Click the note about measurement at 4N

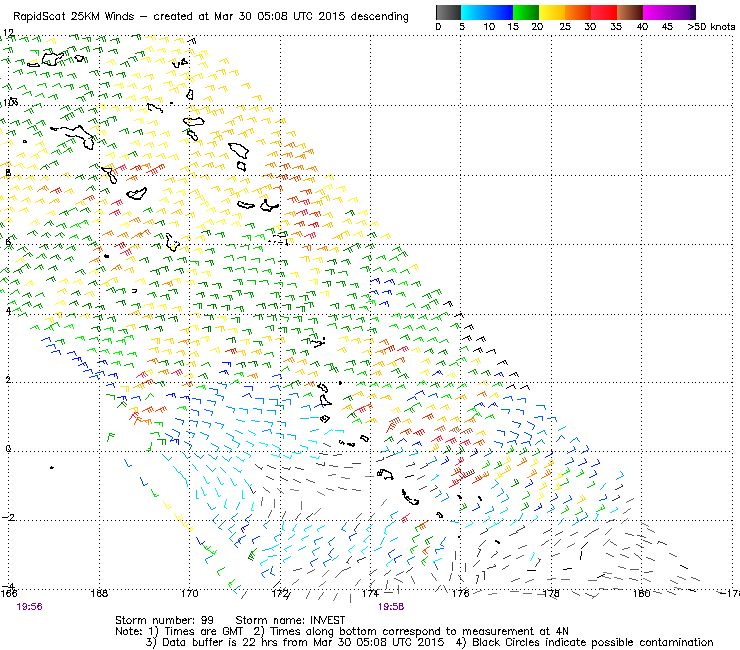(411, 631)
